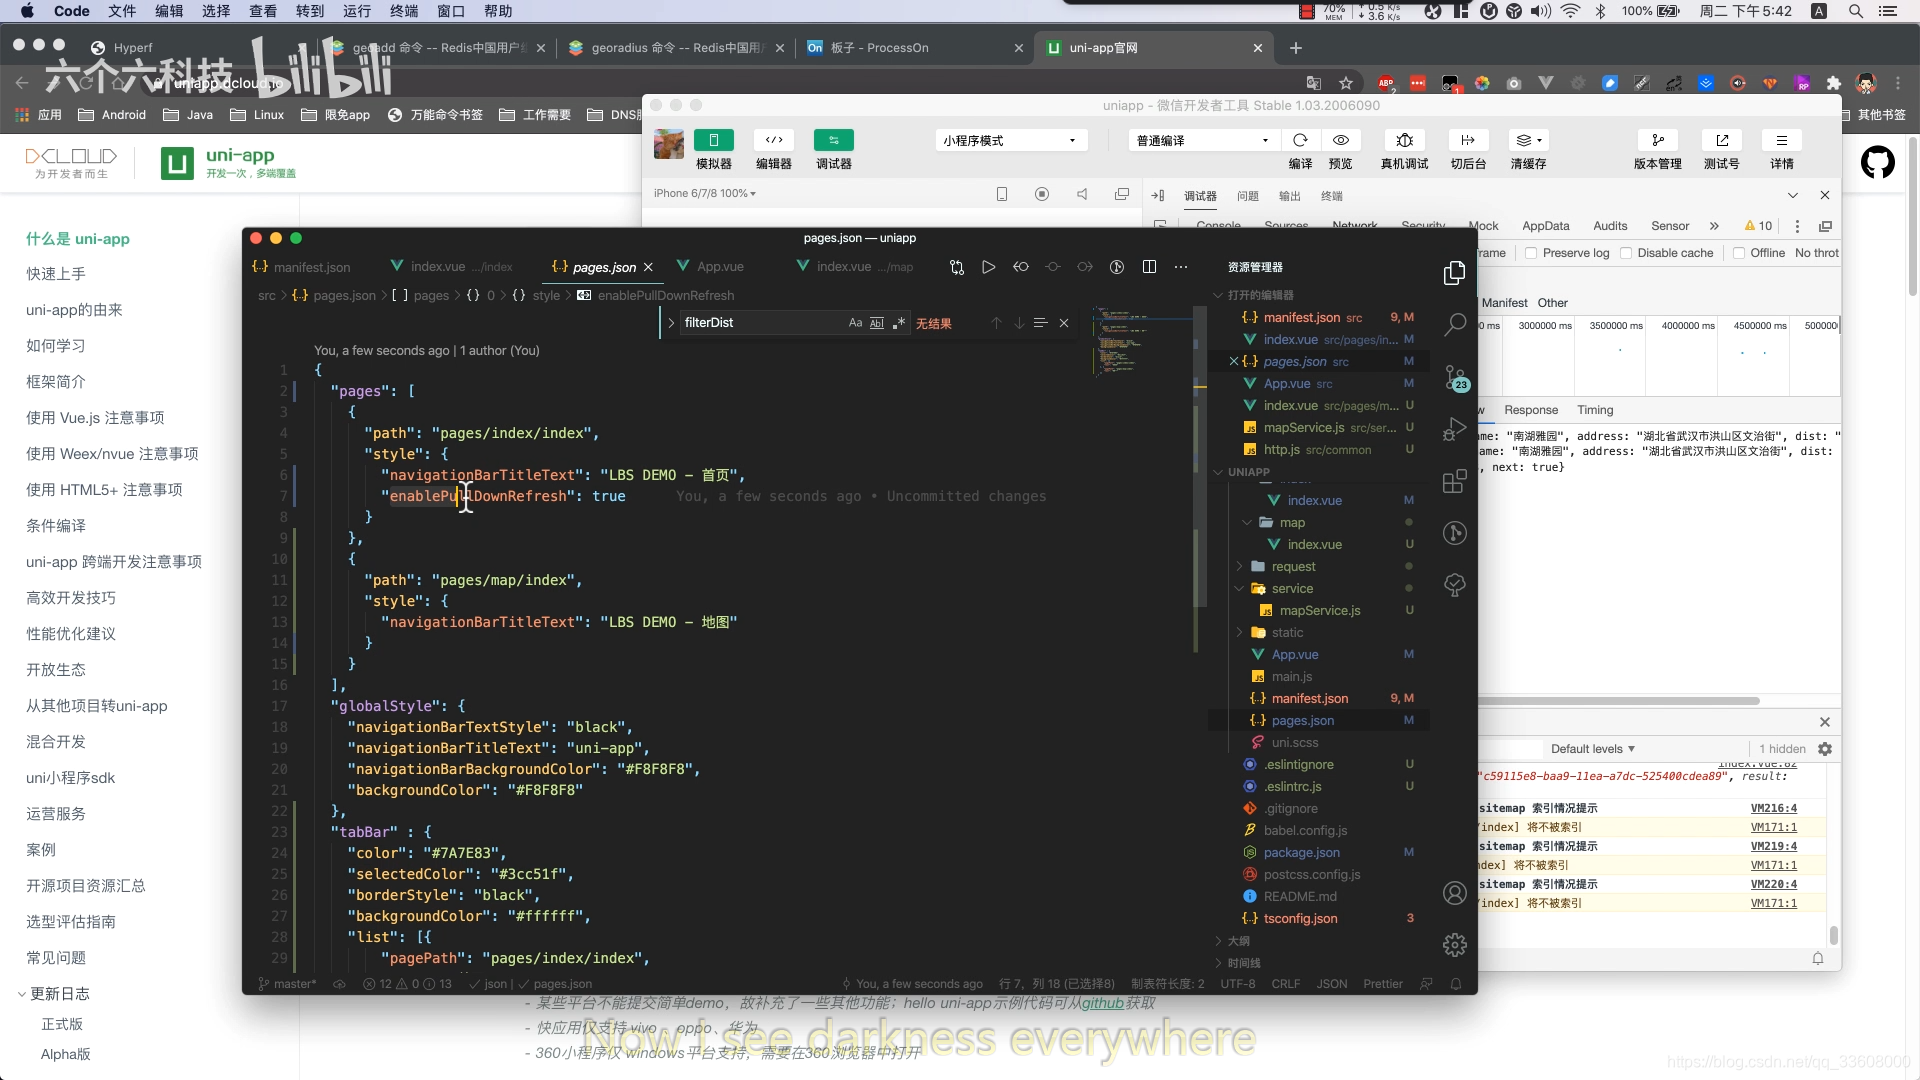Open the 小程序模式 mode dropdown
Viewport: 1920px width, 1080px height.
pos(1009,140)
